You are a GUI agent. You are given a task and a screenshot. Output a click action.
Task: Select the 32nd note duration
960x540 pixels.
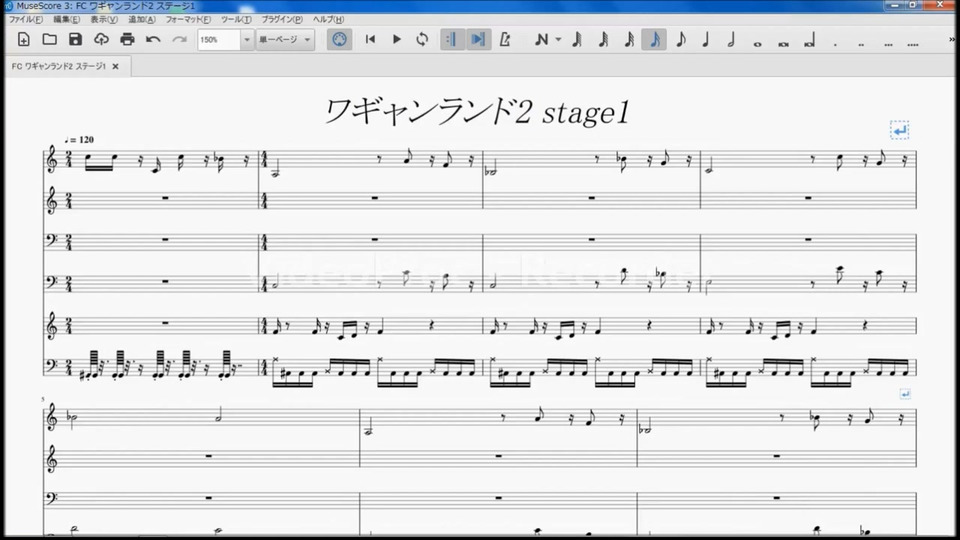tap(629, 40)
